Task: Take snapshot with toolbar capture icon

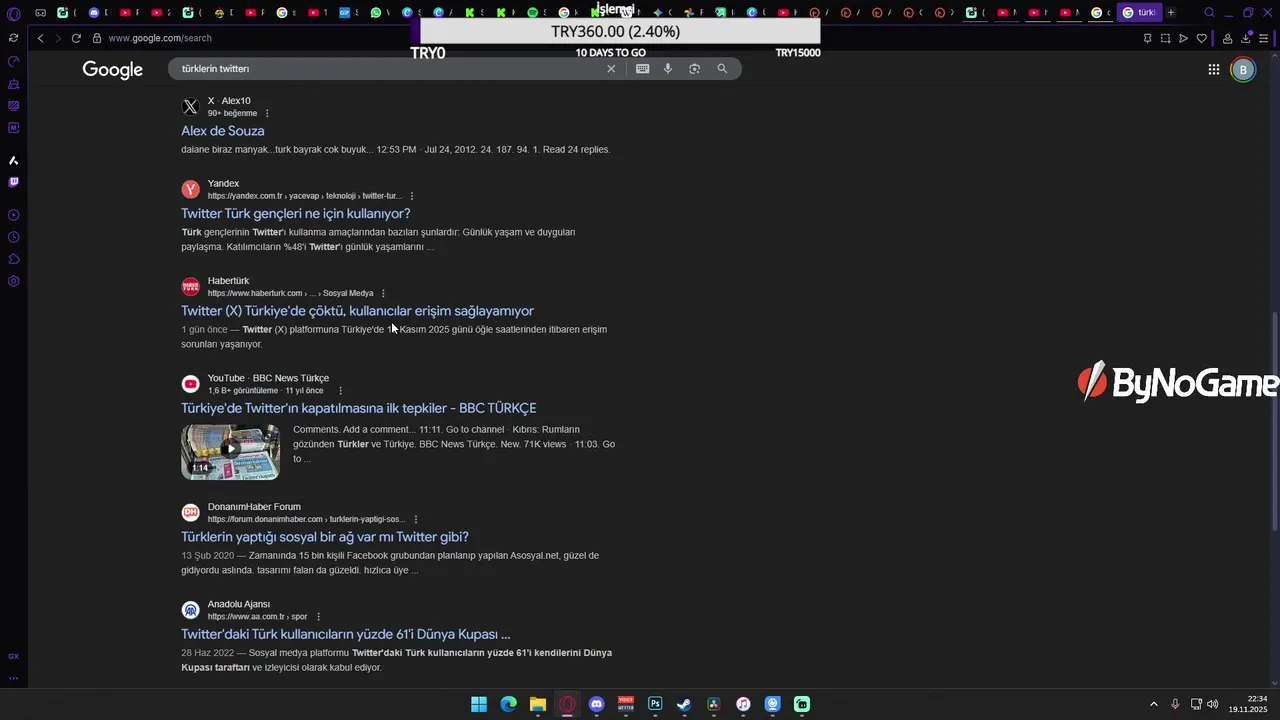Action: point(1165,38)
